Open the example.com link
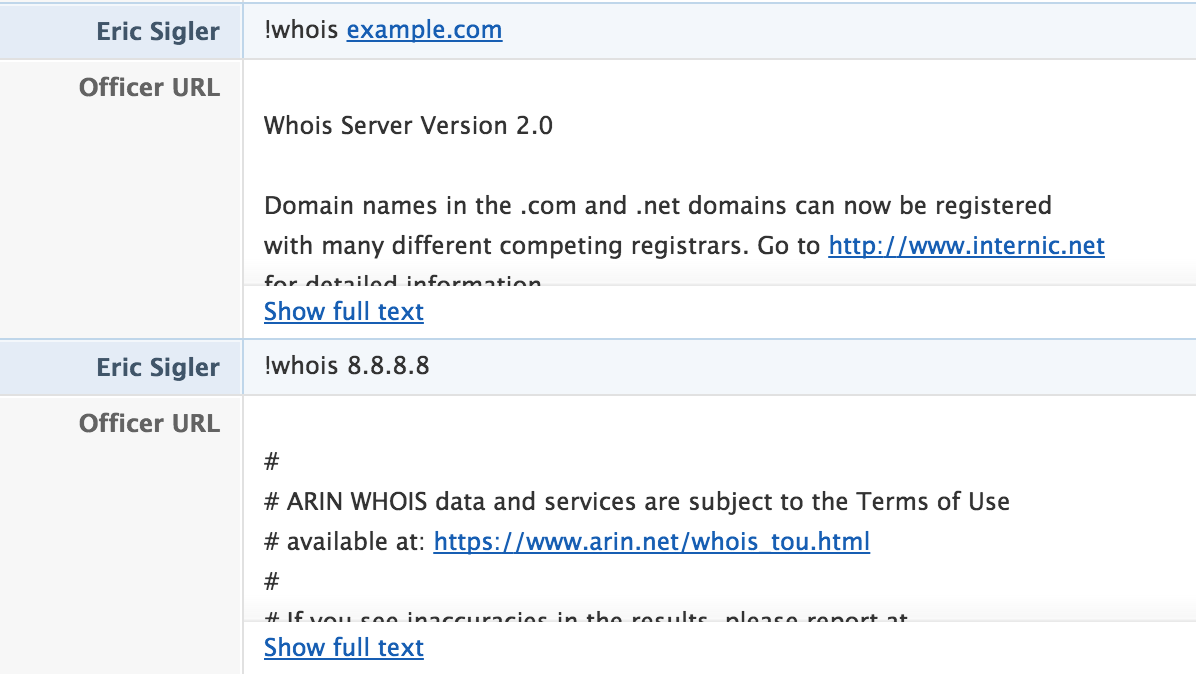Viewport: 1196px width, 674px height. [x=424, y=30]
